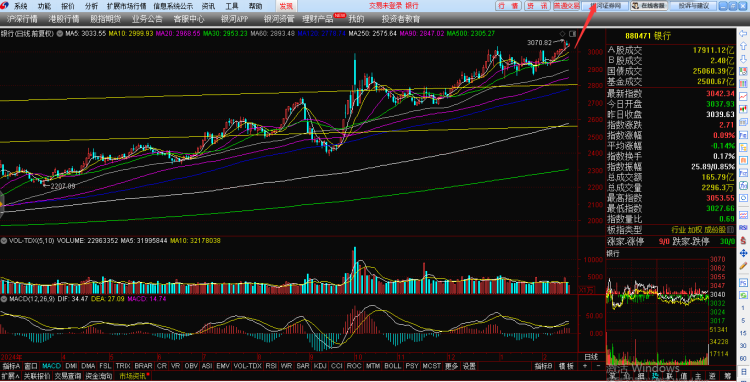Click the blue four-way move icon in sidebar
The width and height of the screenshot is (750, 382).
[x=743, y=253]
